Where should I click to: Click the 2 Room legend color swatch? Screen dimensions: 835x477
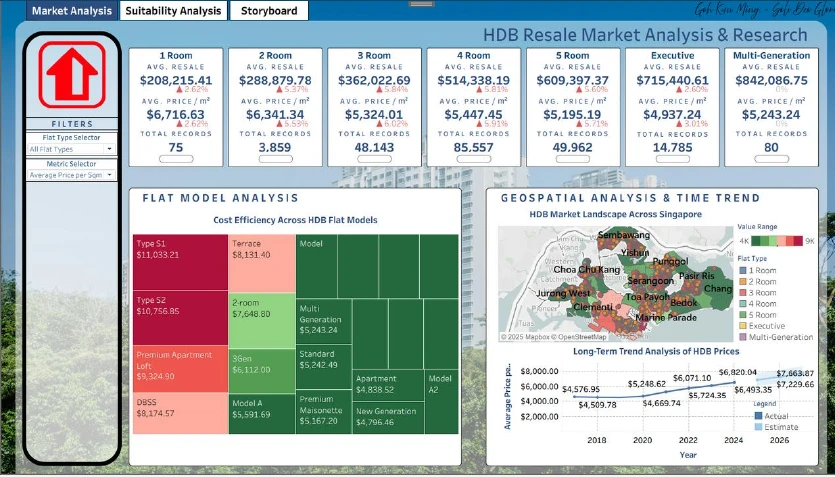tap(743, 282)
